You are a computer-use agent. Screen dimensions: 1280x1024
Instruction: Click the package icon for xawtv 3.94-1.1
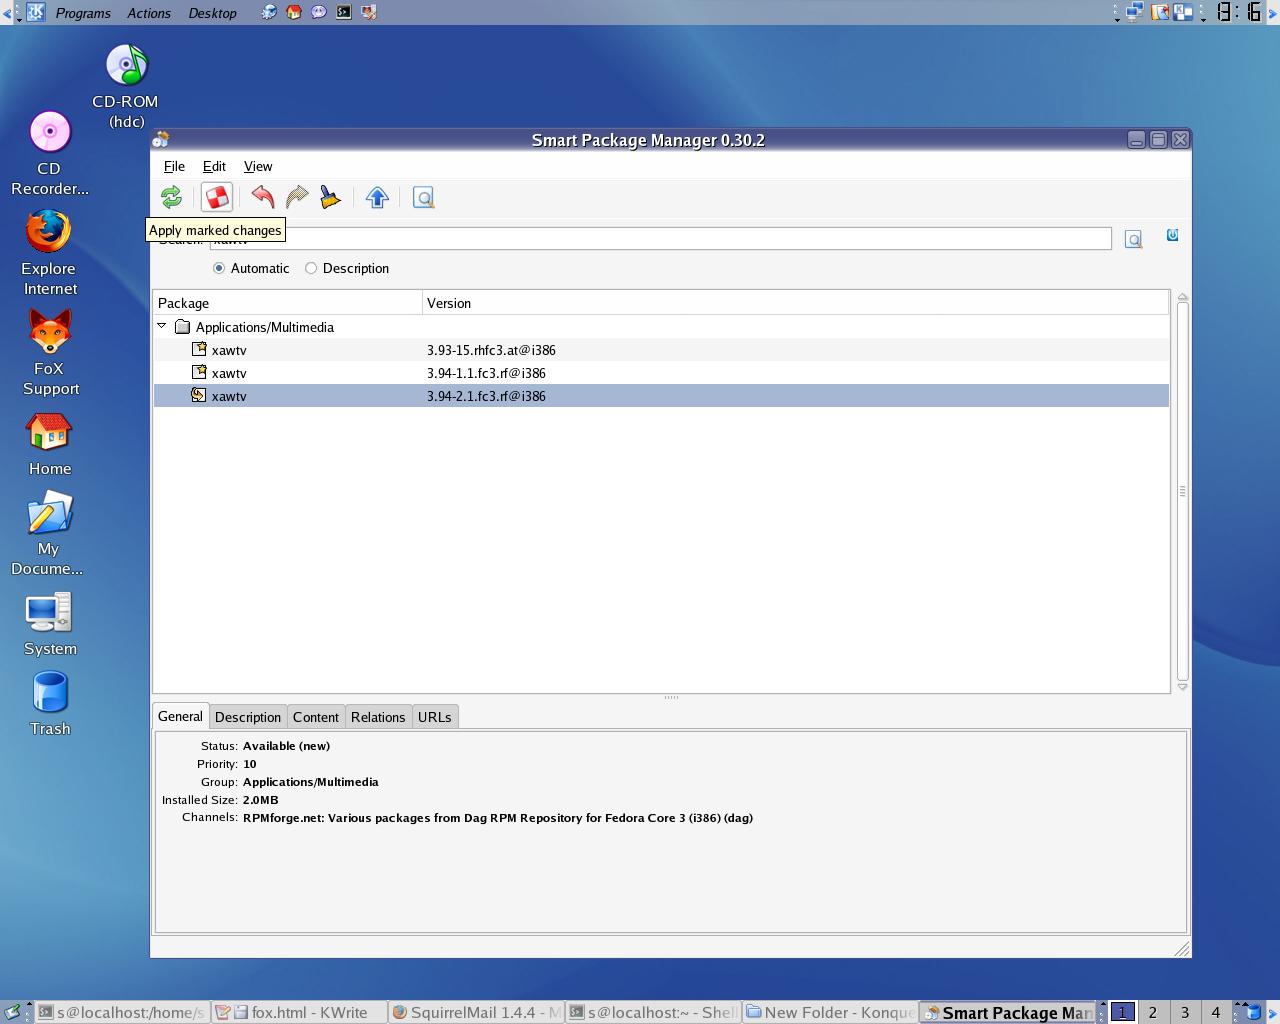point(199,372)
